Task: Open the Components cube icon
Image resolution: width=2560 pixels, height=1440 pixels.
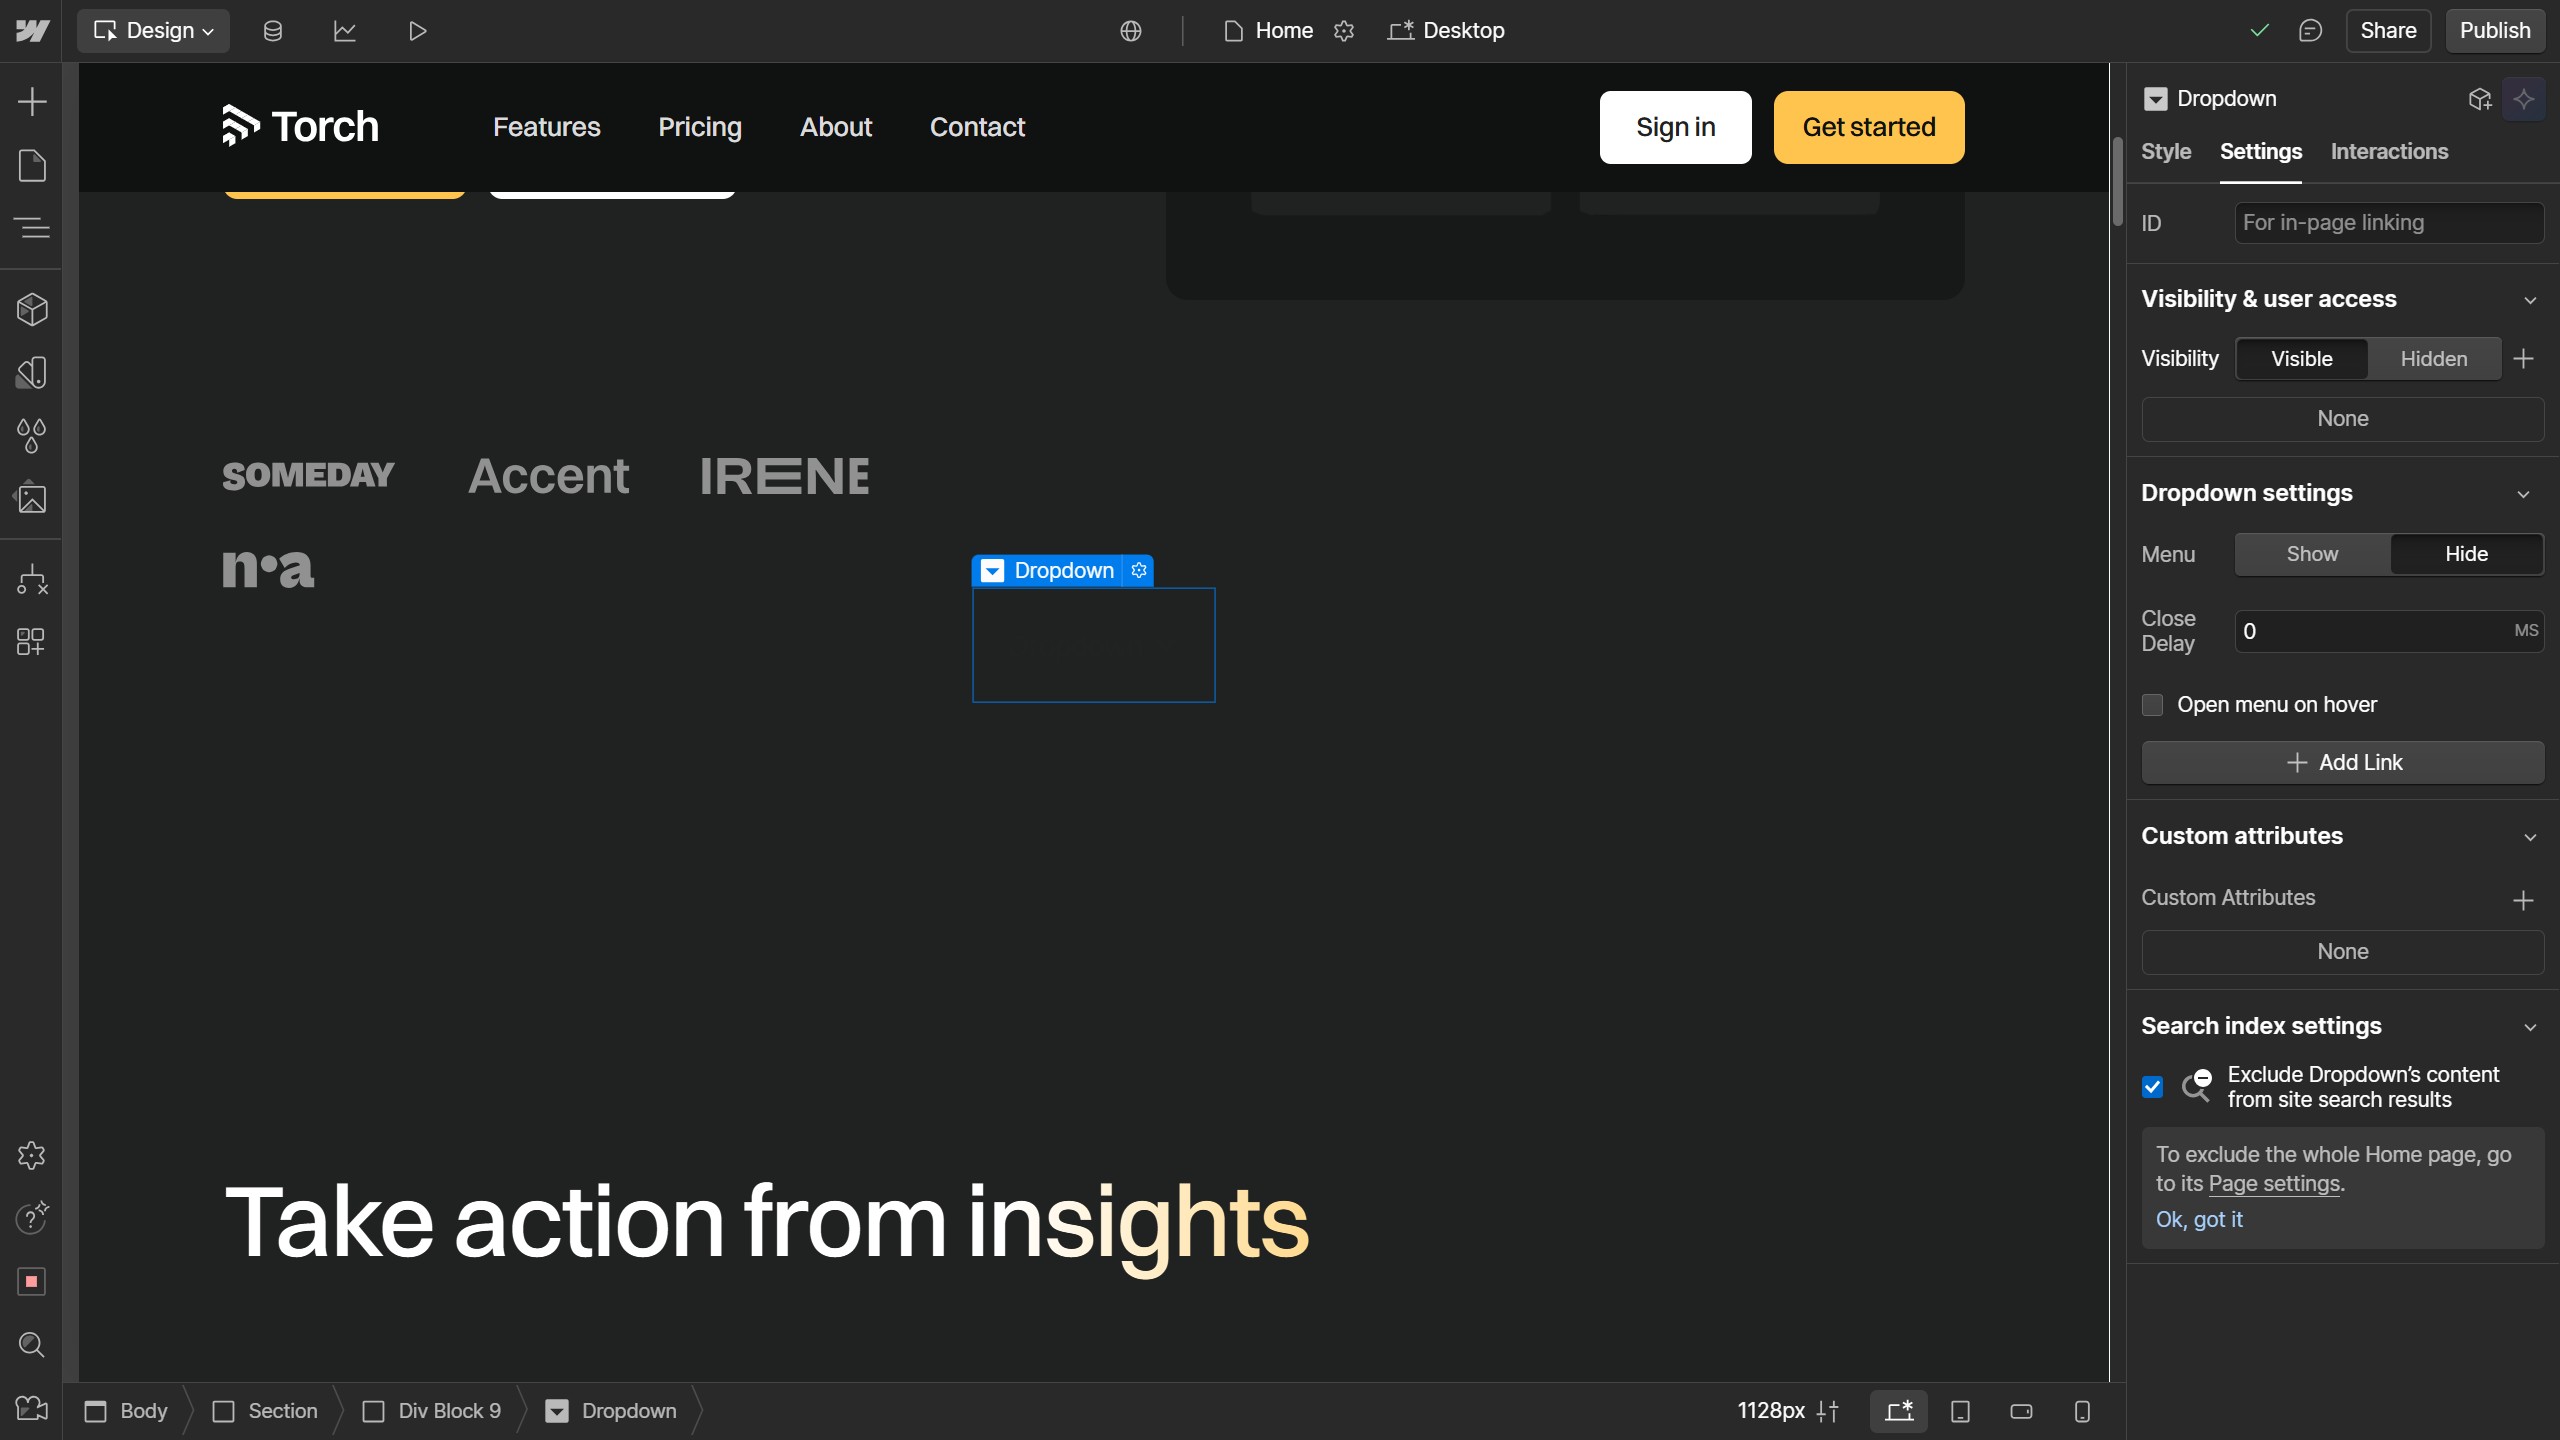Action: pyautogui.click(x=32, y=309)
